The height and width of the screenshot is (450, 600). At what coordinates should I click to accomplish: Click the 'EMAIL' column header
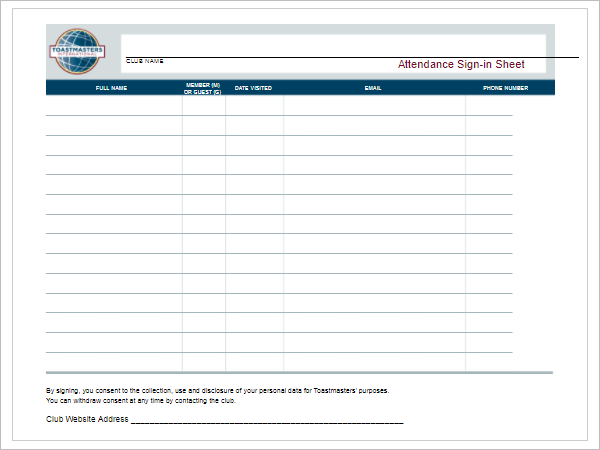tap(373, 88)
